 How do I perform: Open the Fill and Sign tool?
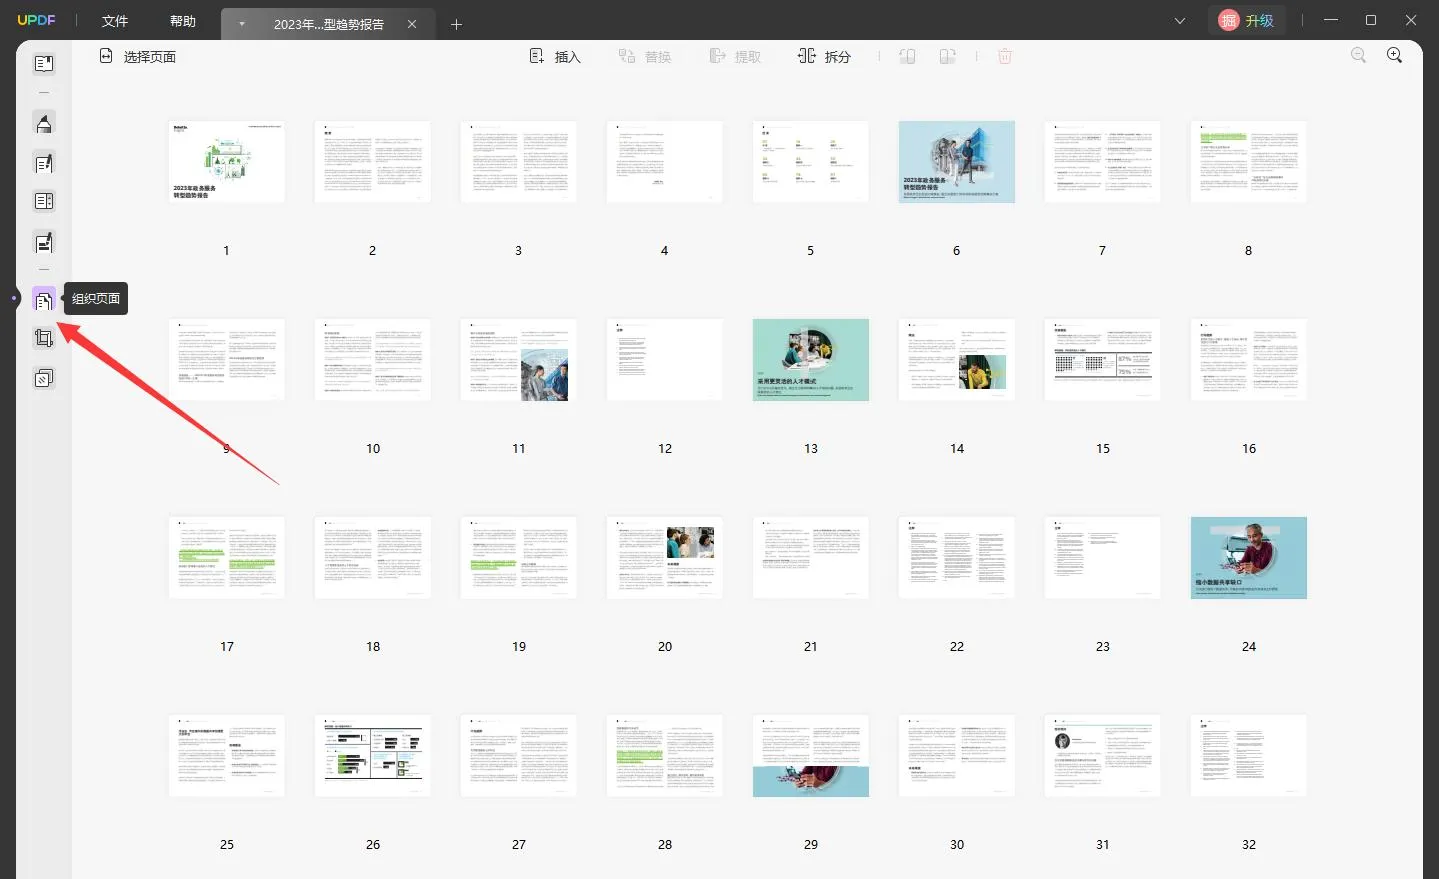pos(44,242)
